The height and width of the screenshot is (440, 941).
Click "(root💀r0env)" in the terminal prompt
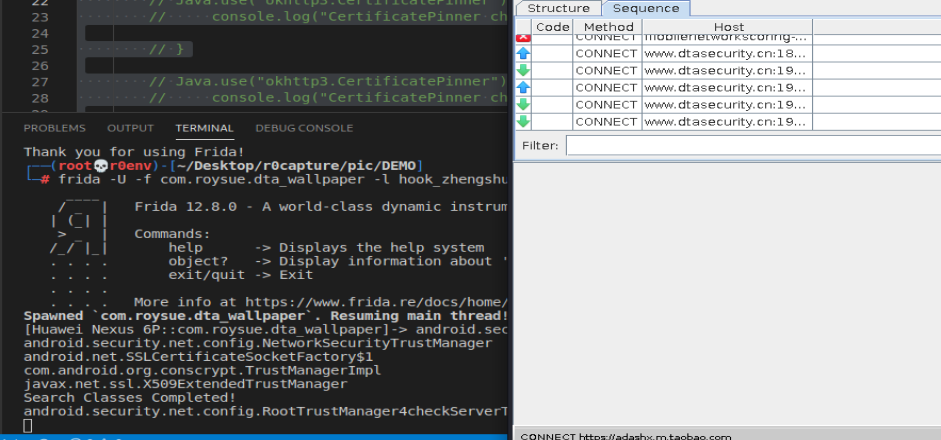coord(106,166)
